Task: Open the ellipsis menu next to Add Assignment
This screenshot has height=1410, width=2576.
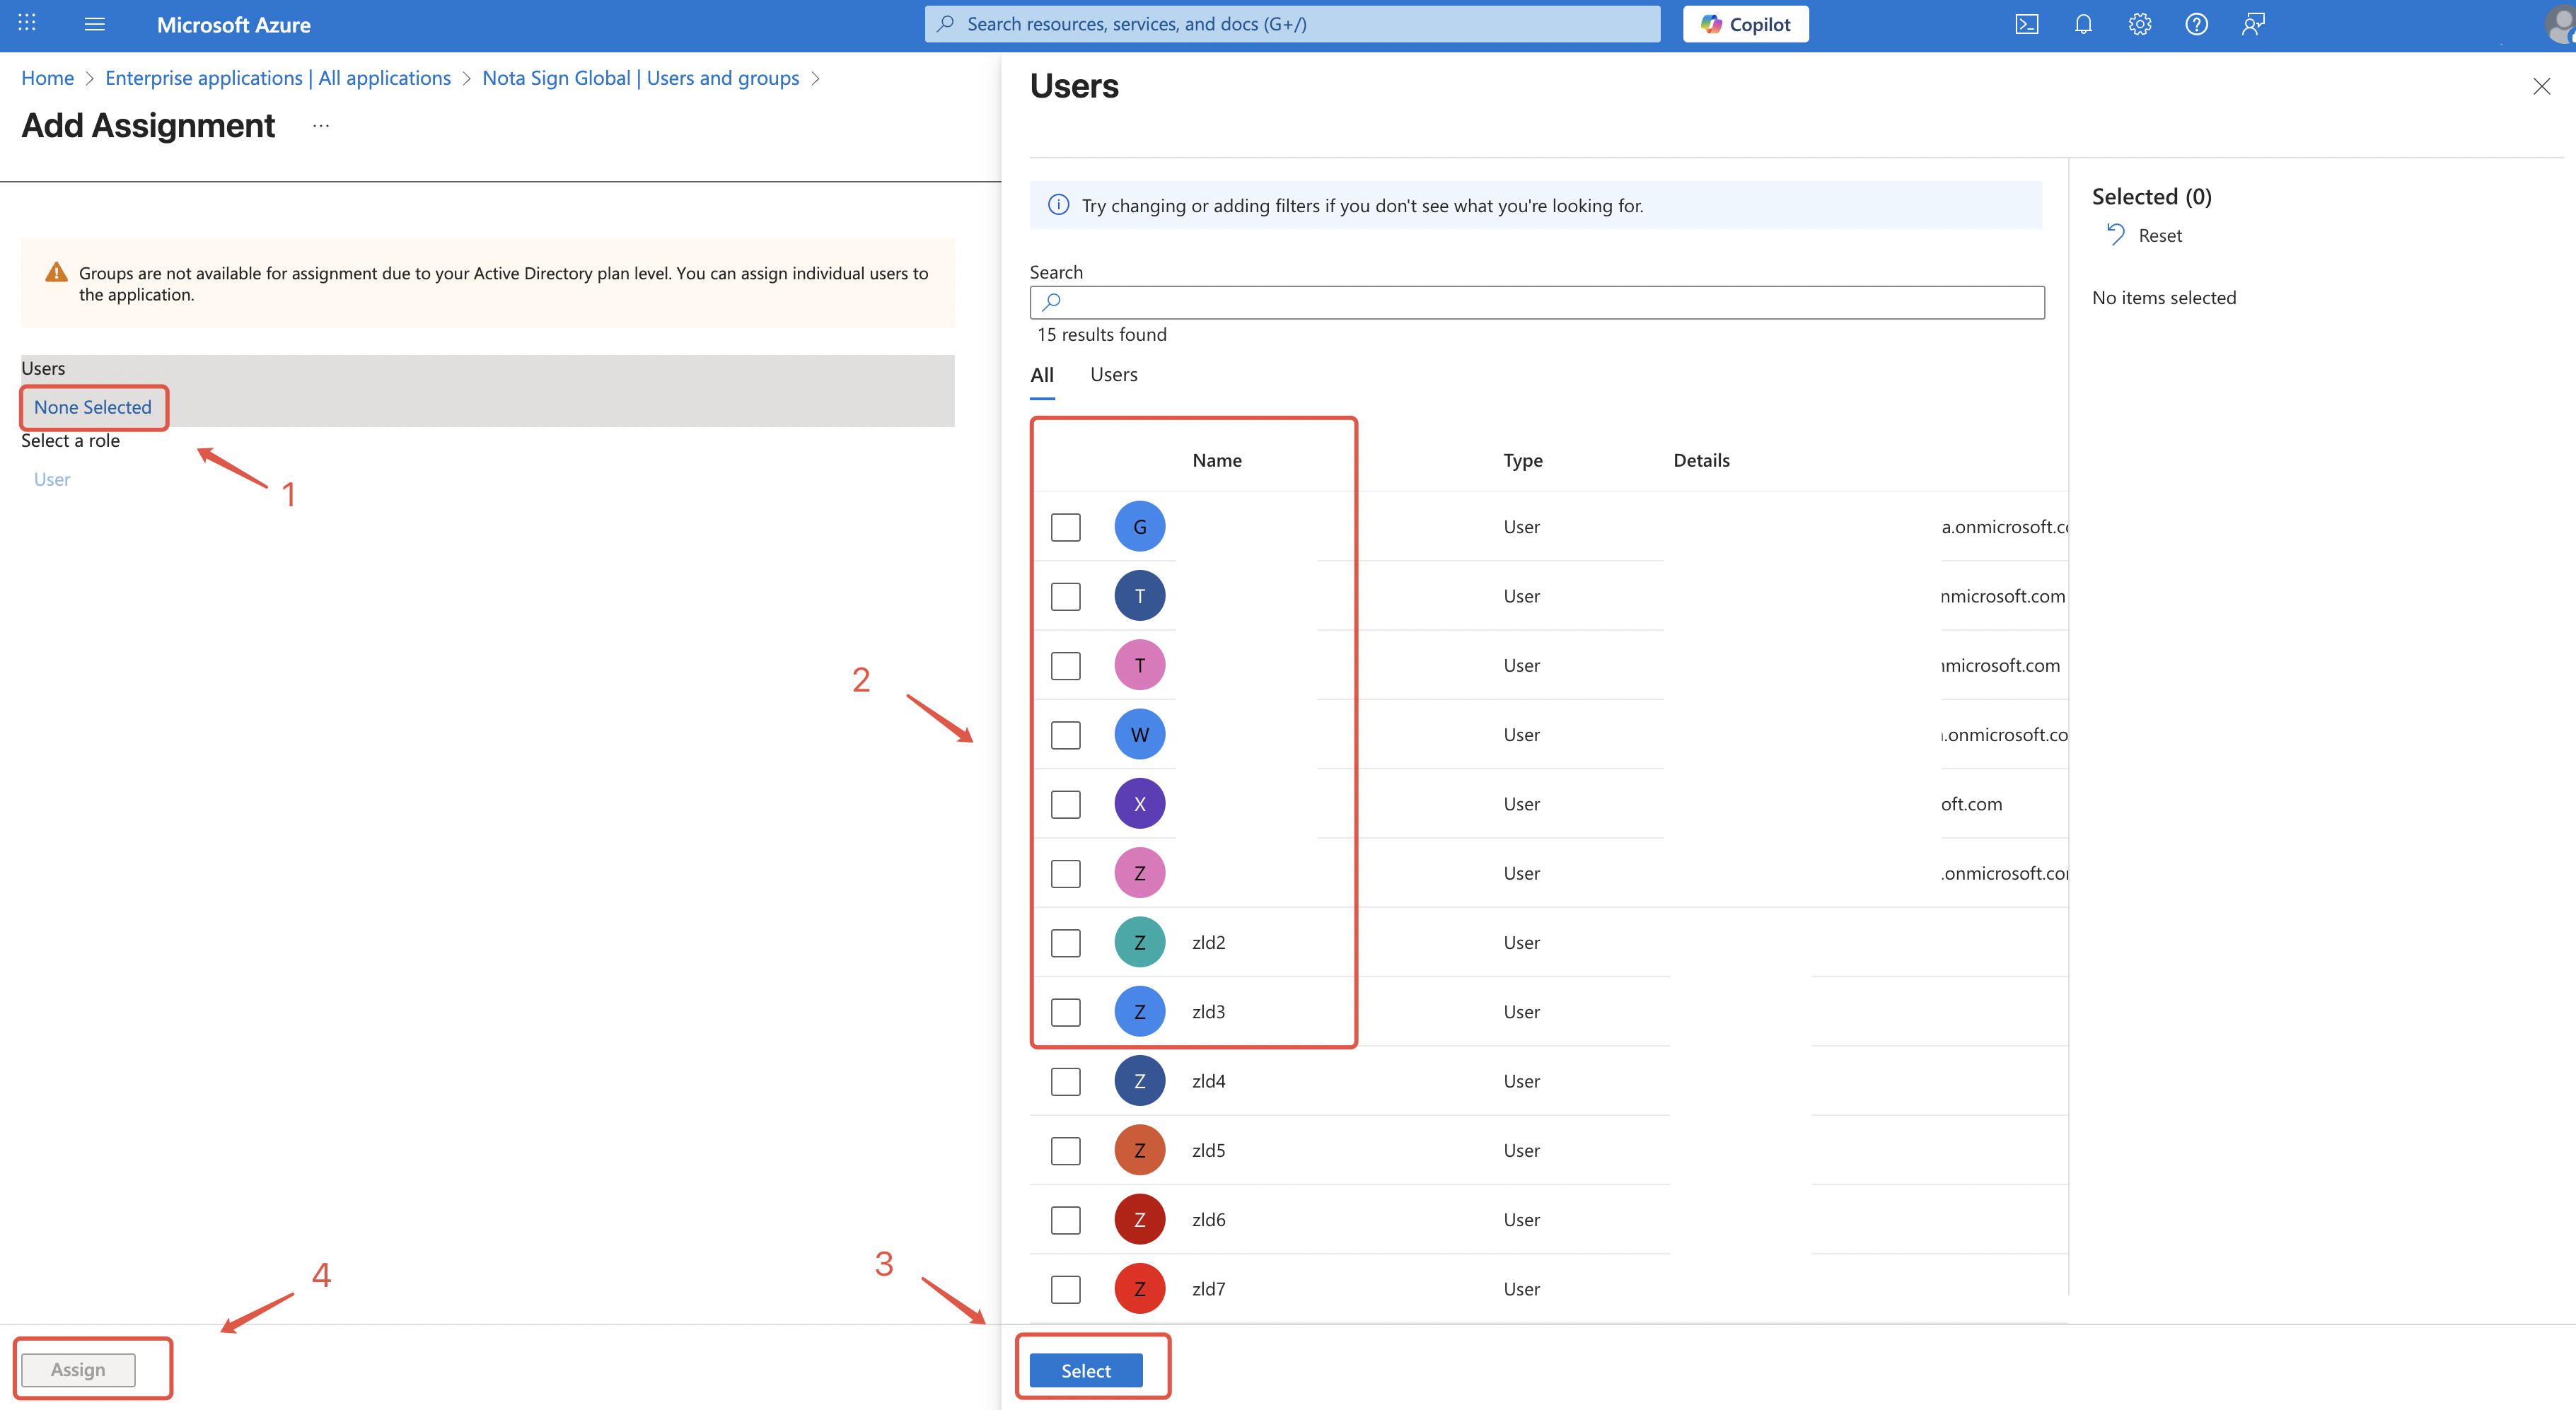Action: [x=320, y=126]
